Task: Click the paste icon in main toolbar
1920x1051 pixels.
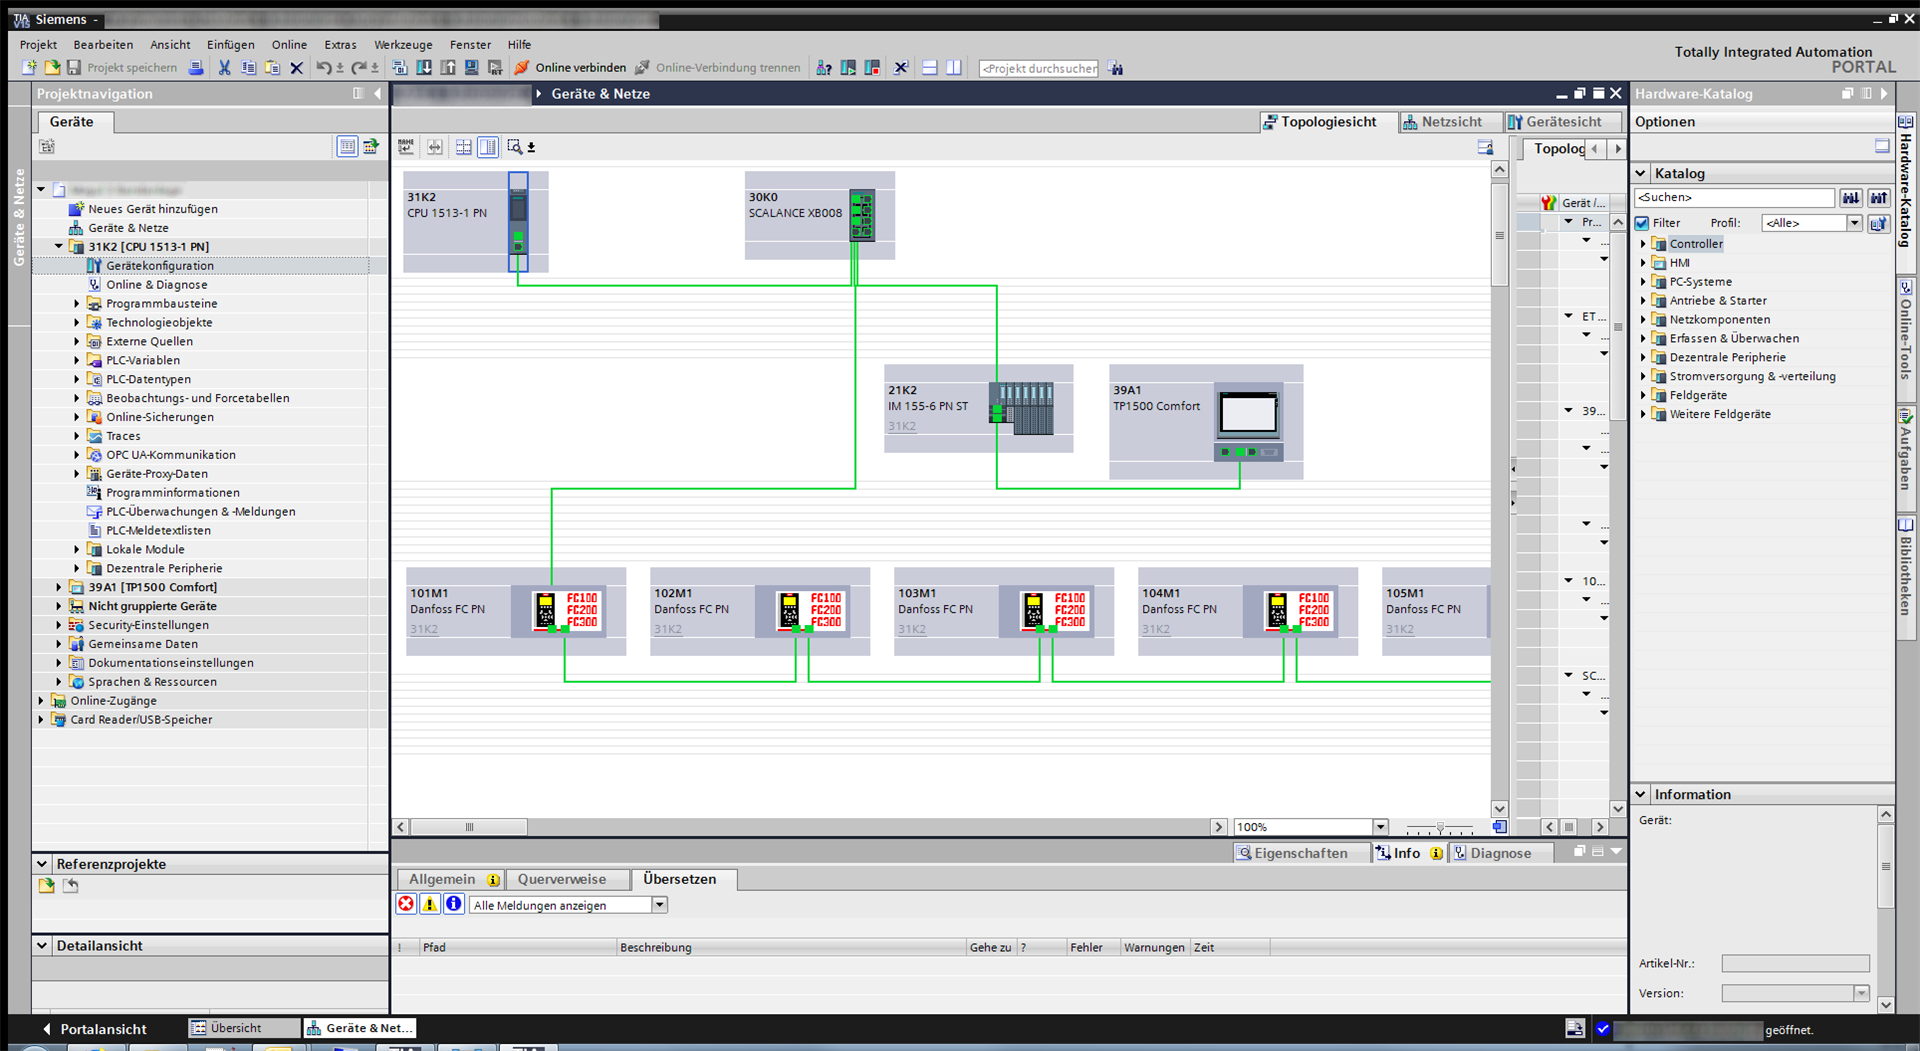Action: point(272,68)
